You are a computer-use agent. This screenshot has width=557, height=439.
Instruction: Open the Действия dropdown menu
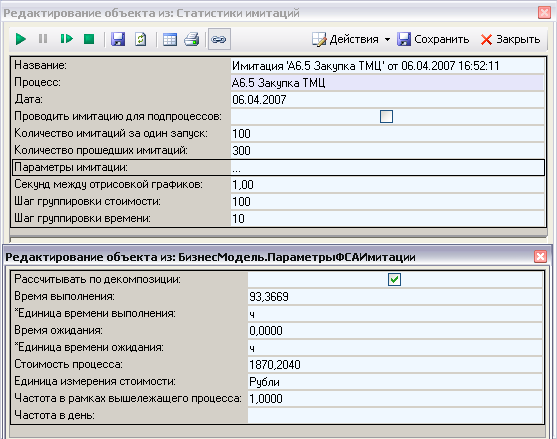click(x=351, y=39)
